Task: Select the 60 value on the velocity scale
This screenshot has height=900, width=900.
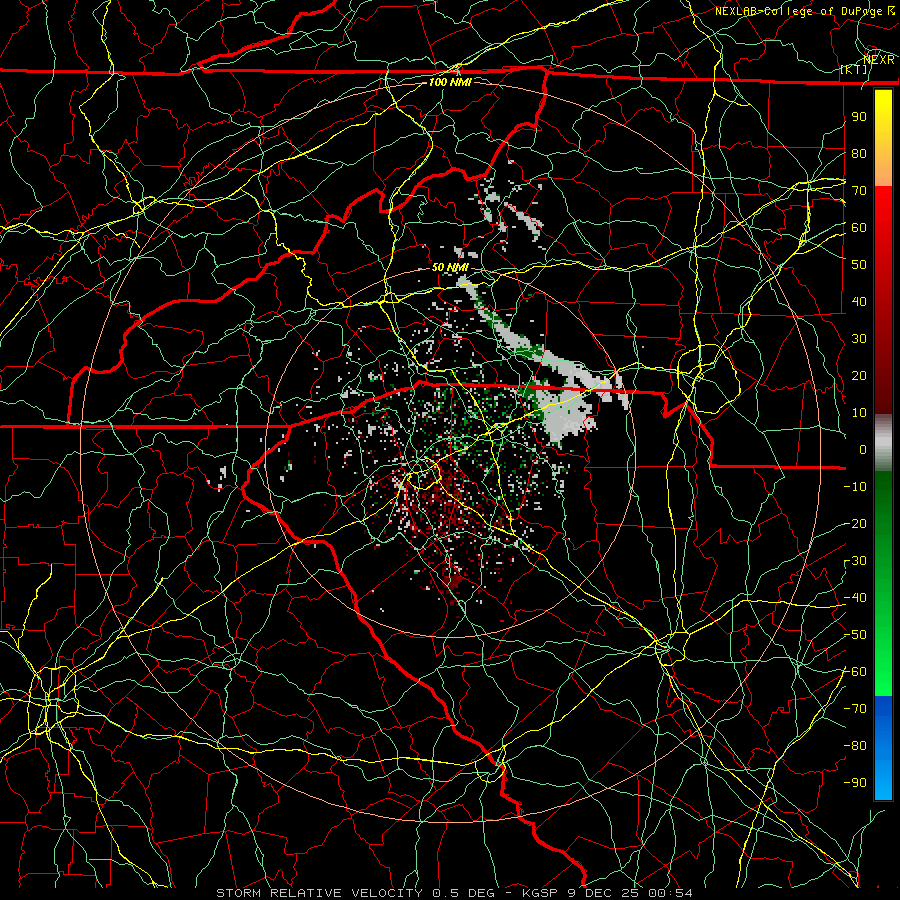Action: pyautogui.click(x=859, y=227)
